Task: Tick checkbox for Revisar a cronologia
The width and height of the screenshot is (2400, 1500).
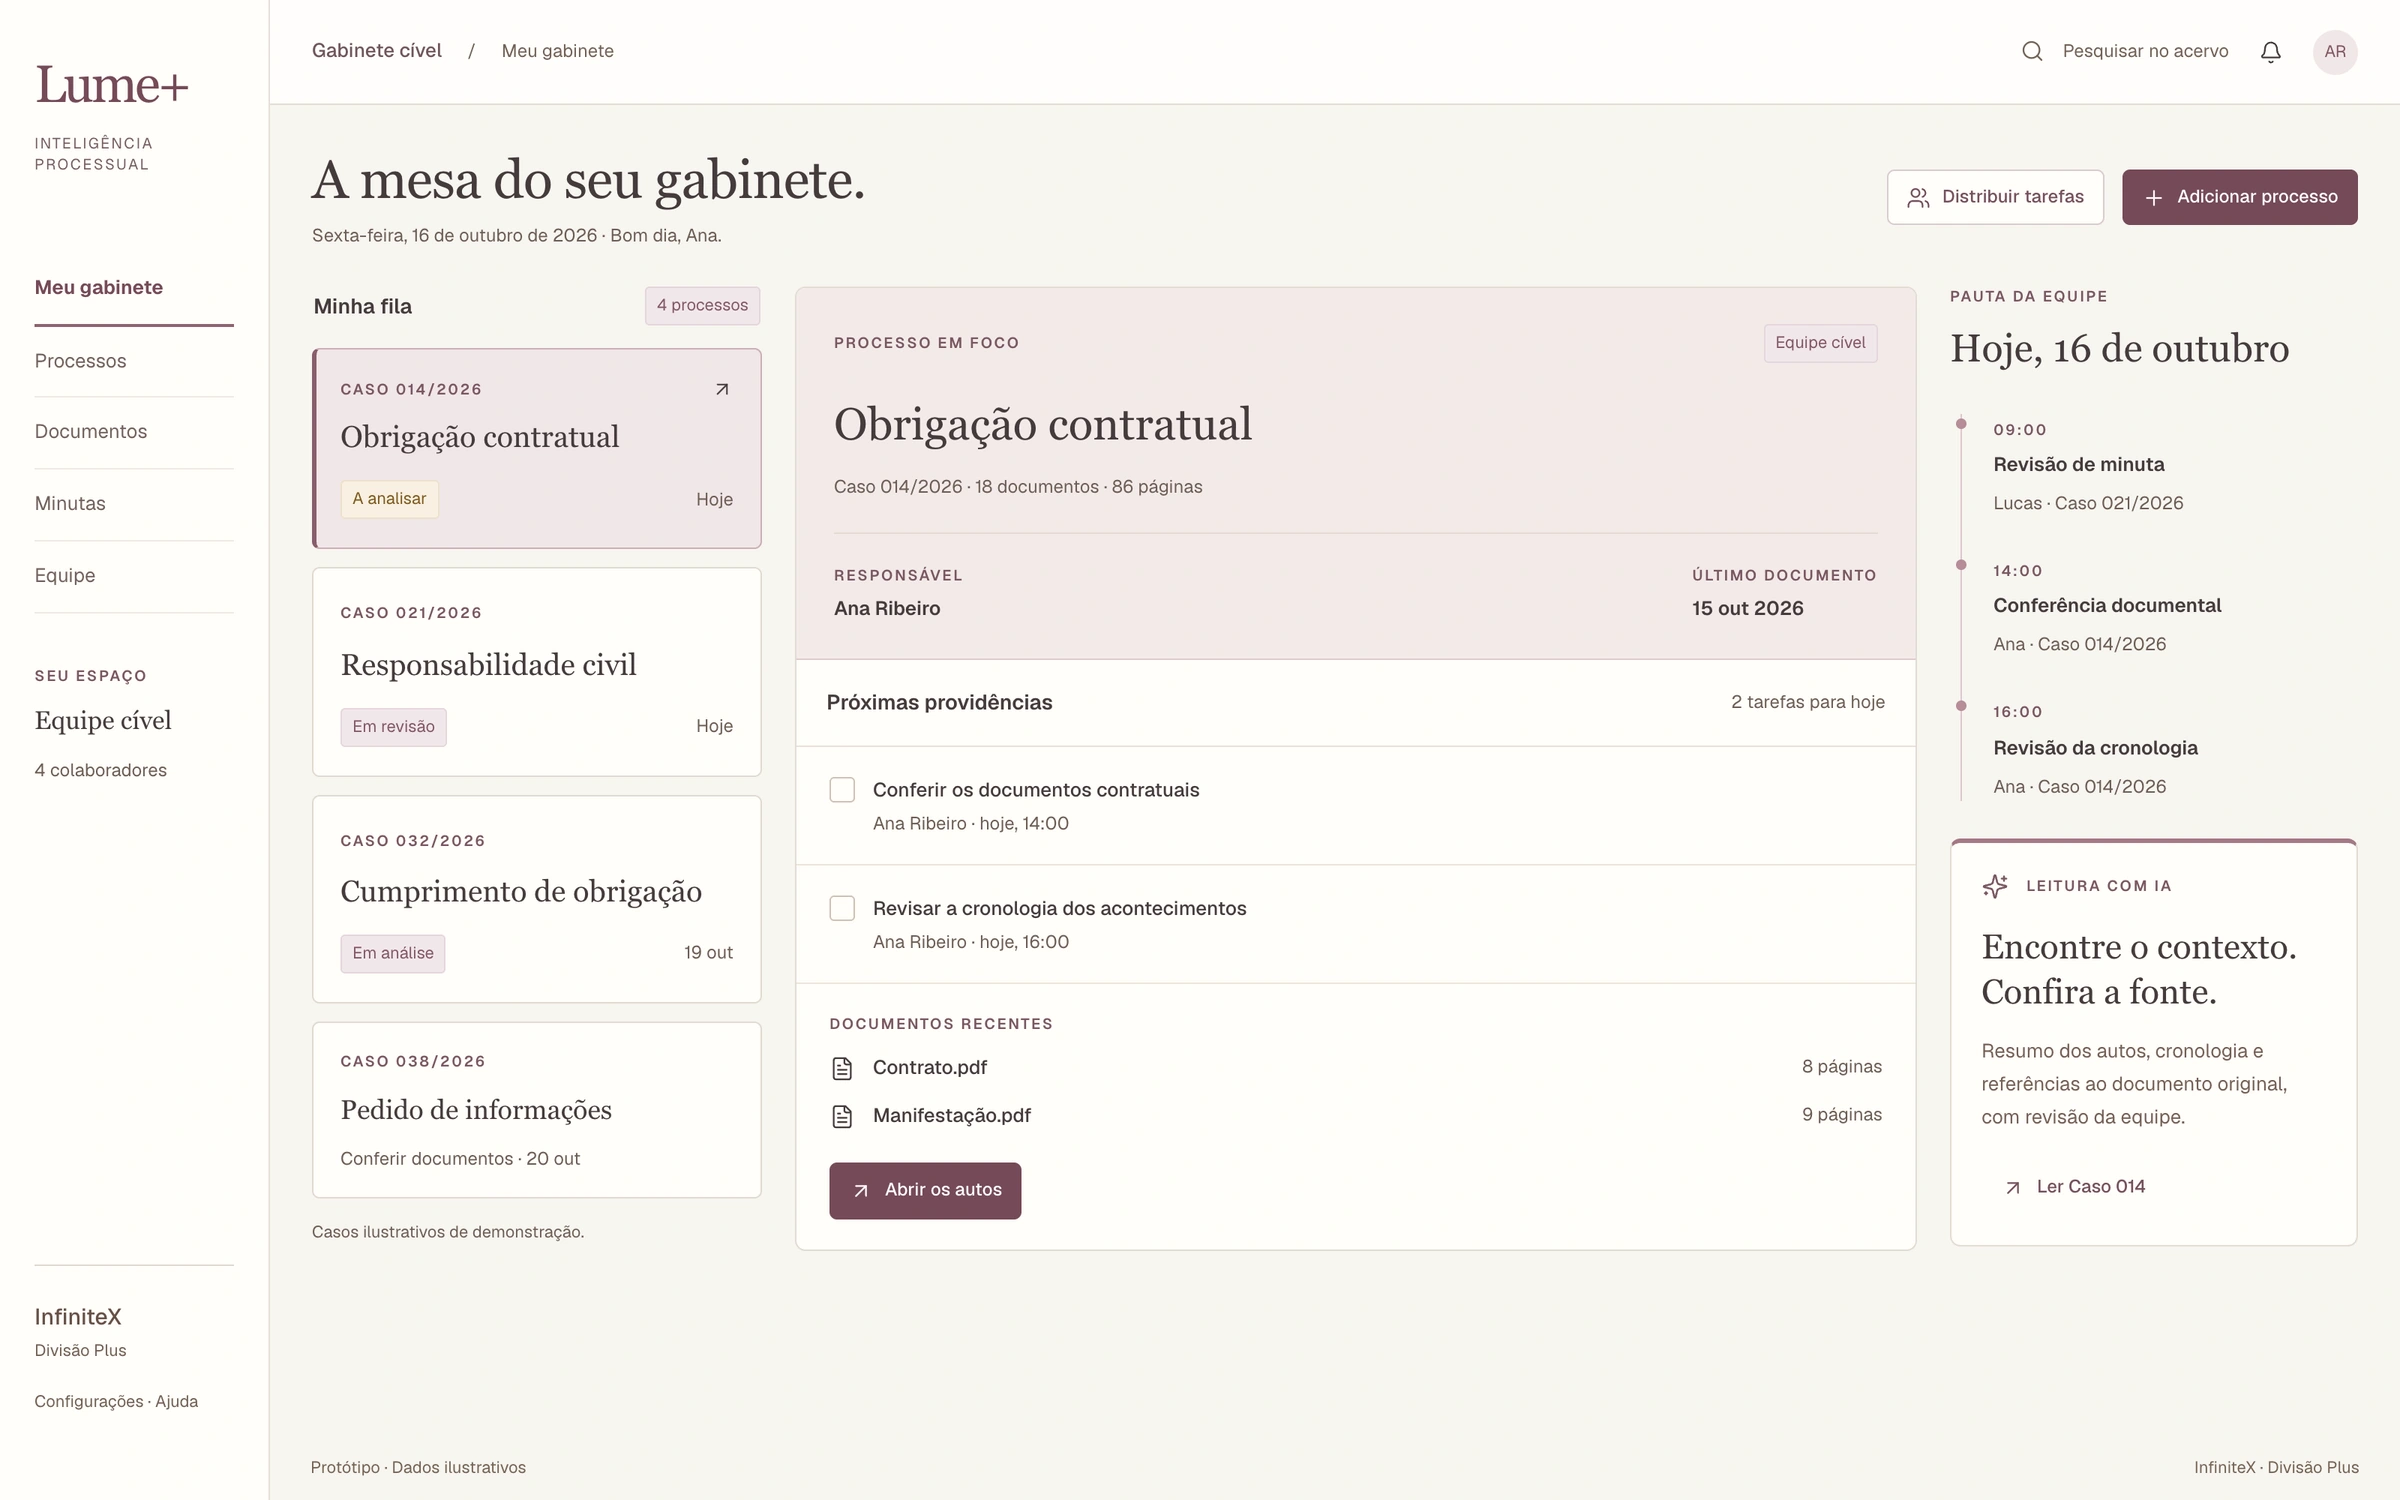Action: click(842, 908)
